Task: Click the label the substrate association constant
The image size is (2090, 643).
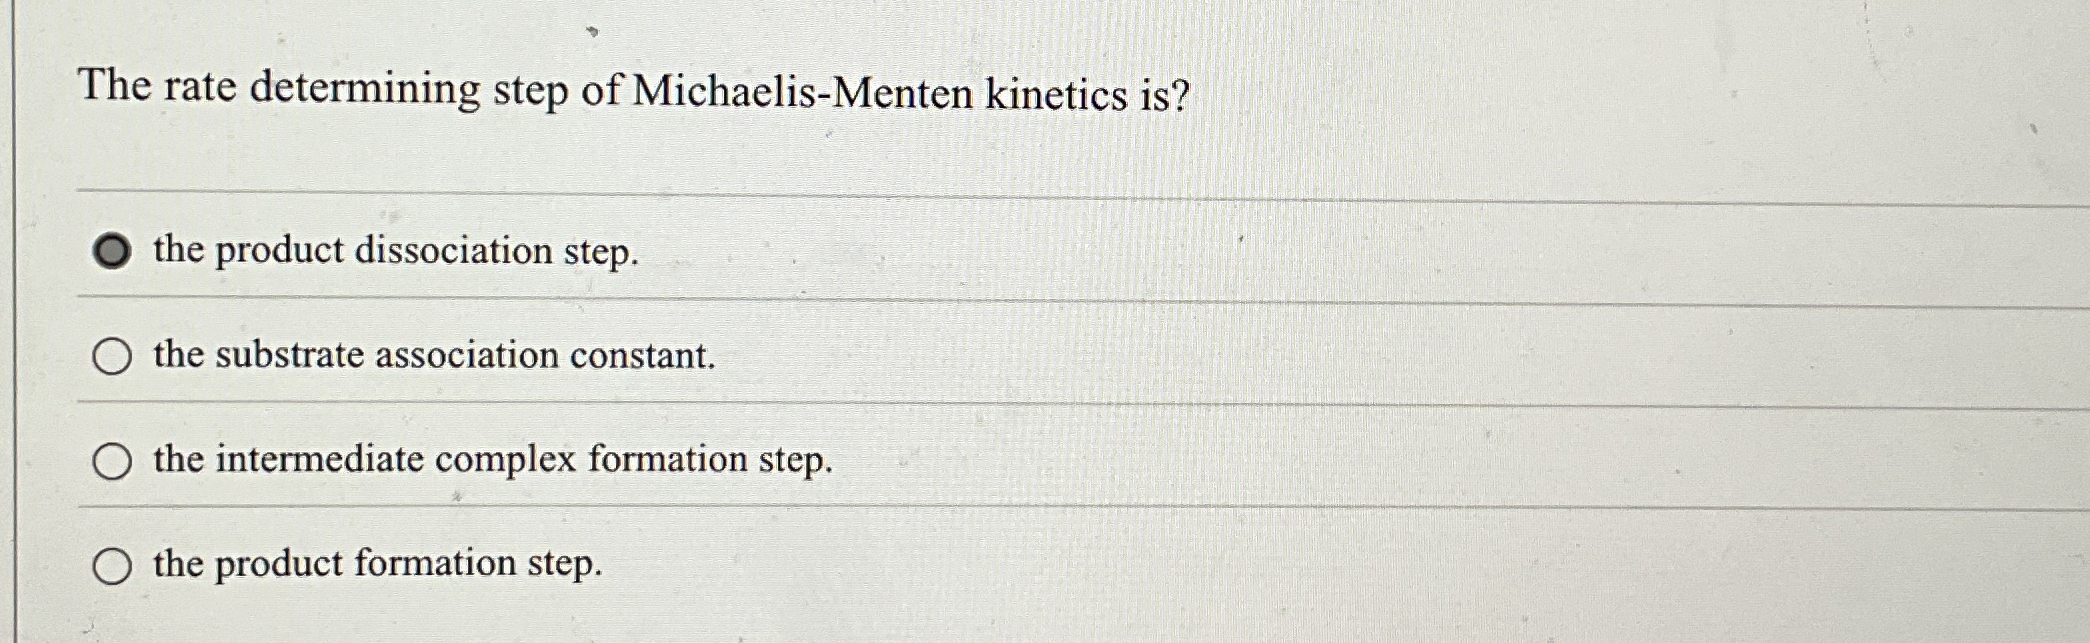Action: coord(432,355)
